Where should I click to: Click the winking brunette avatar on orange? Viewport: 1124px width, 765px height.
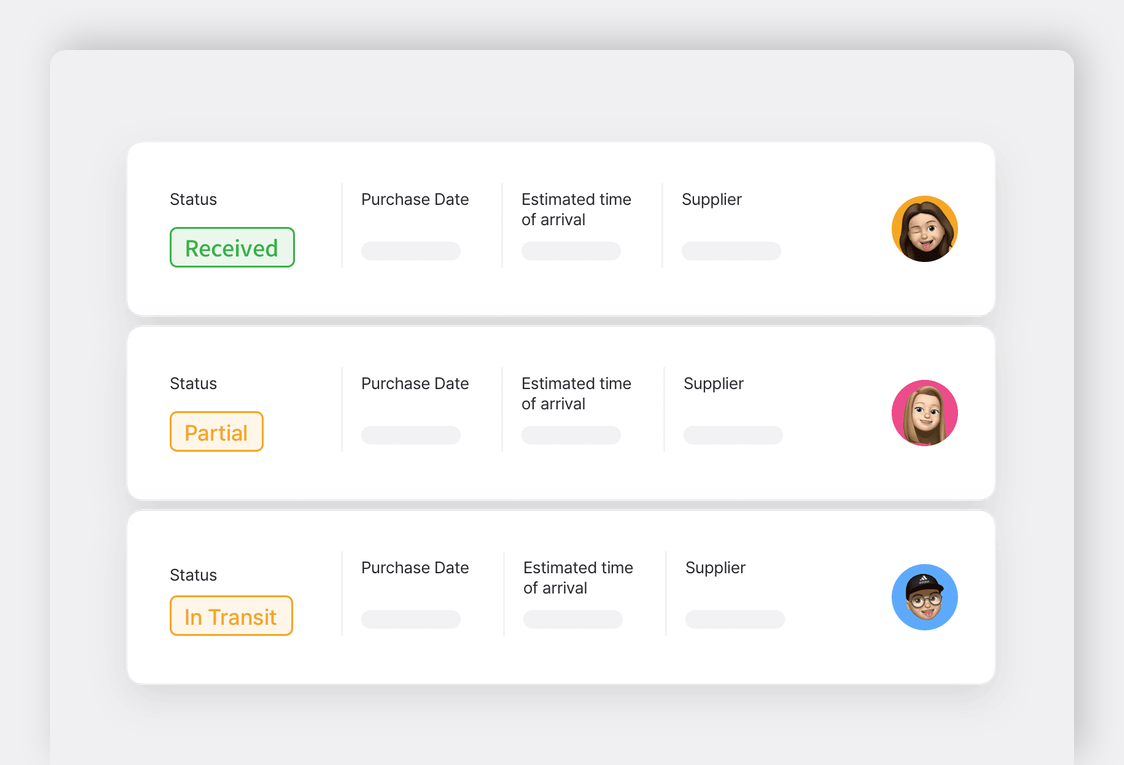coord(924,229)
